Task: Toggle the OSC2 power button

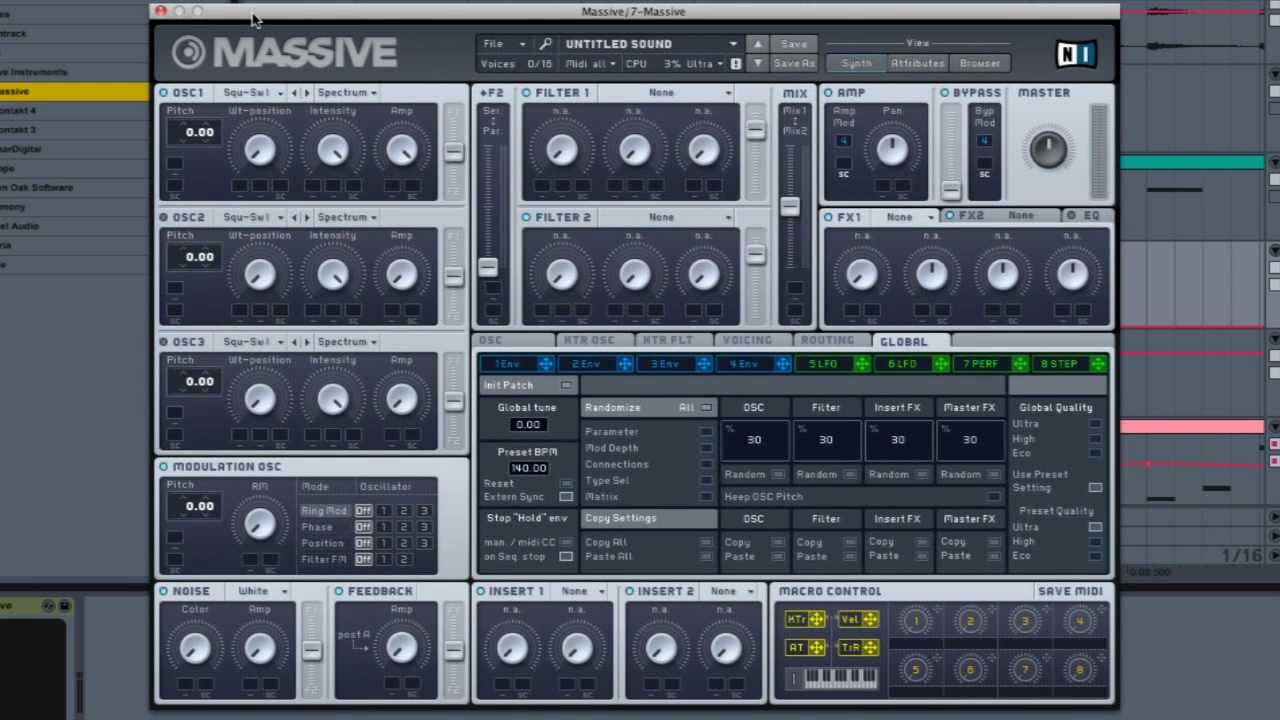Action: click(164, 217)
